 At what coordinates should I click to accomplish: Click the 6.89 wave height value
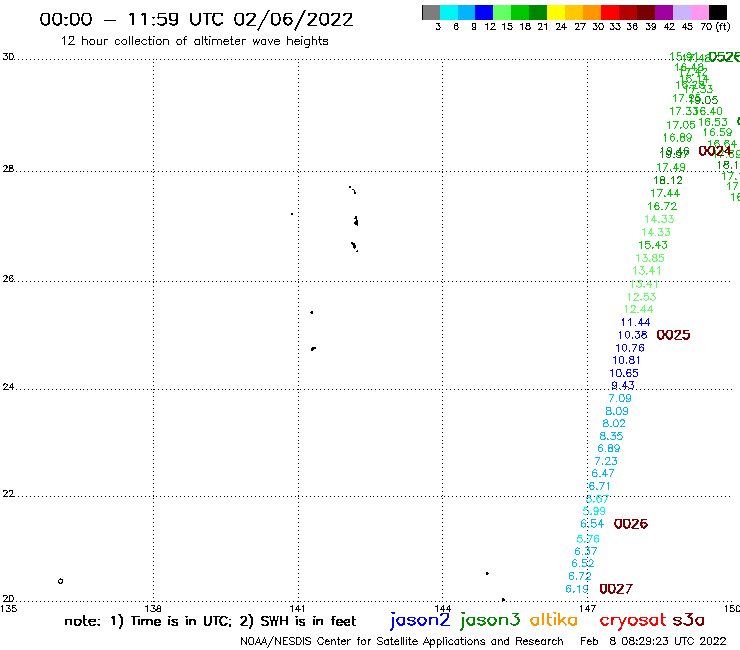tap(609, 448)
